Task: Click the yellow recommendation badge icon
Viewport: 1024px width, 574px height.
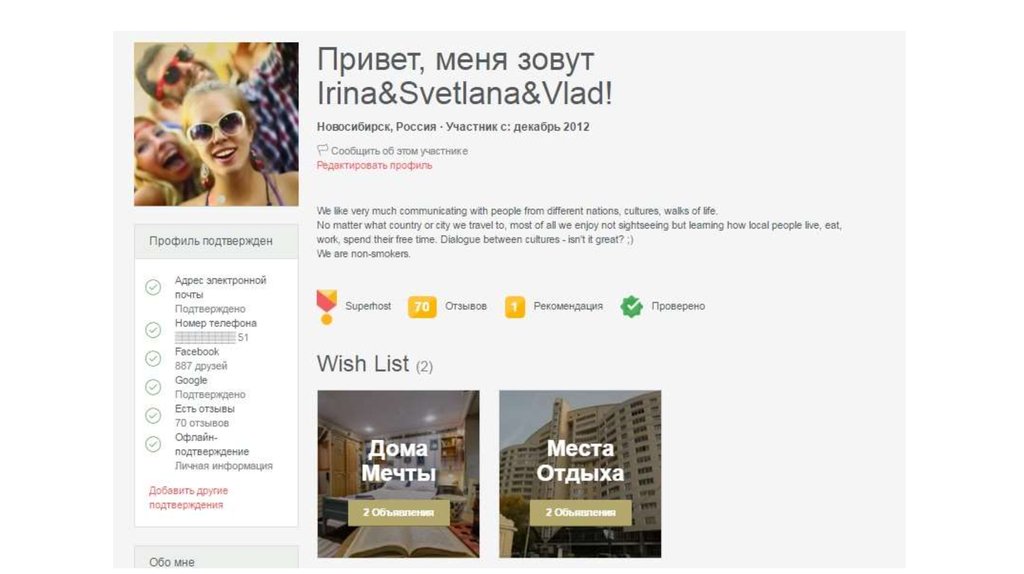Action: coord(515,307)
